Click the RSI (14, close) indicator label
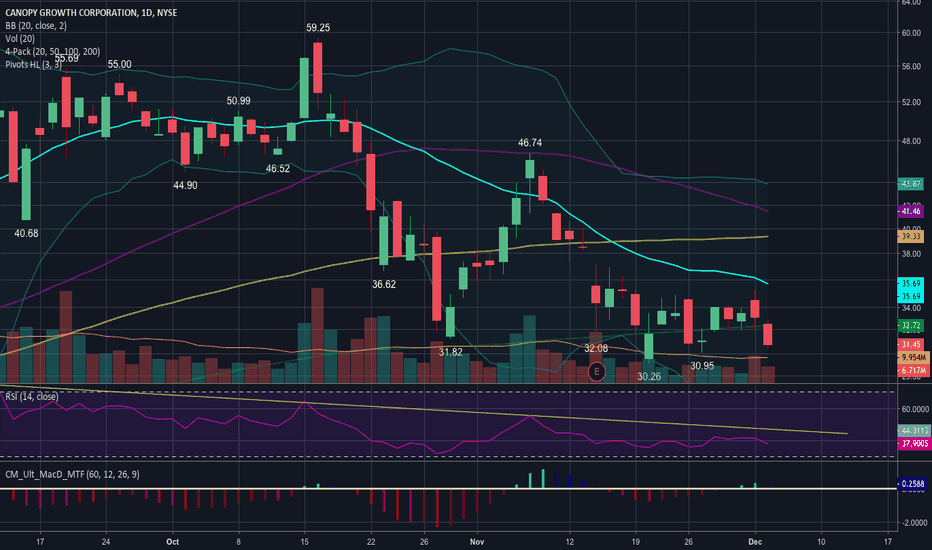932x550 pixels. click(x=32, y=396)
